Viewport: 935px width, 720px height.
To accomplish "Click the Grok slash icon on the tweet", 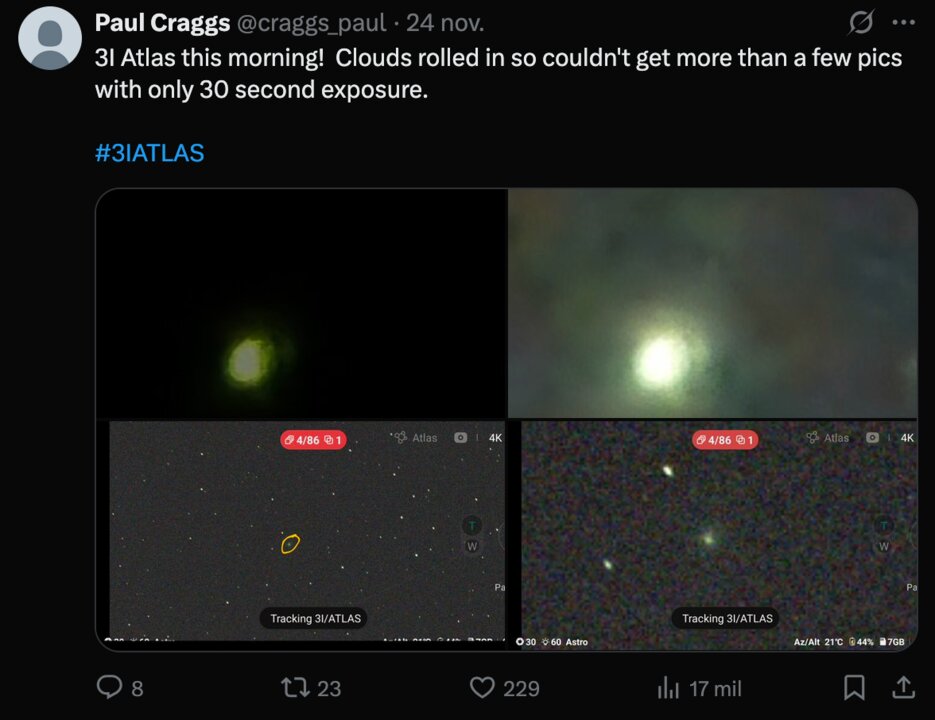I will click(860, 22).
